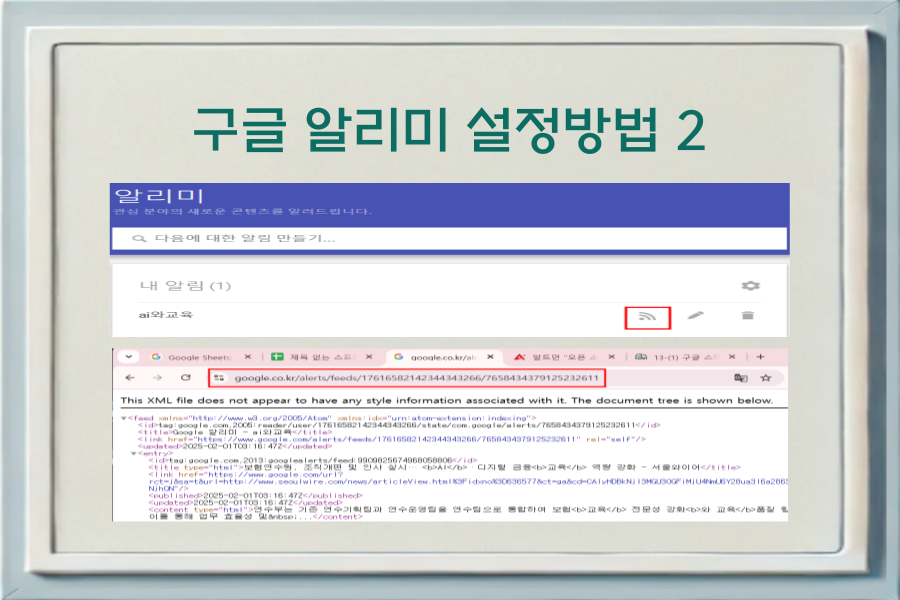Screen dimensions: 900x600
Task: Click the translate page icon in address bar
Action: click(x=740, y=378)
